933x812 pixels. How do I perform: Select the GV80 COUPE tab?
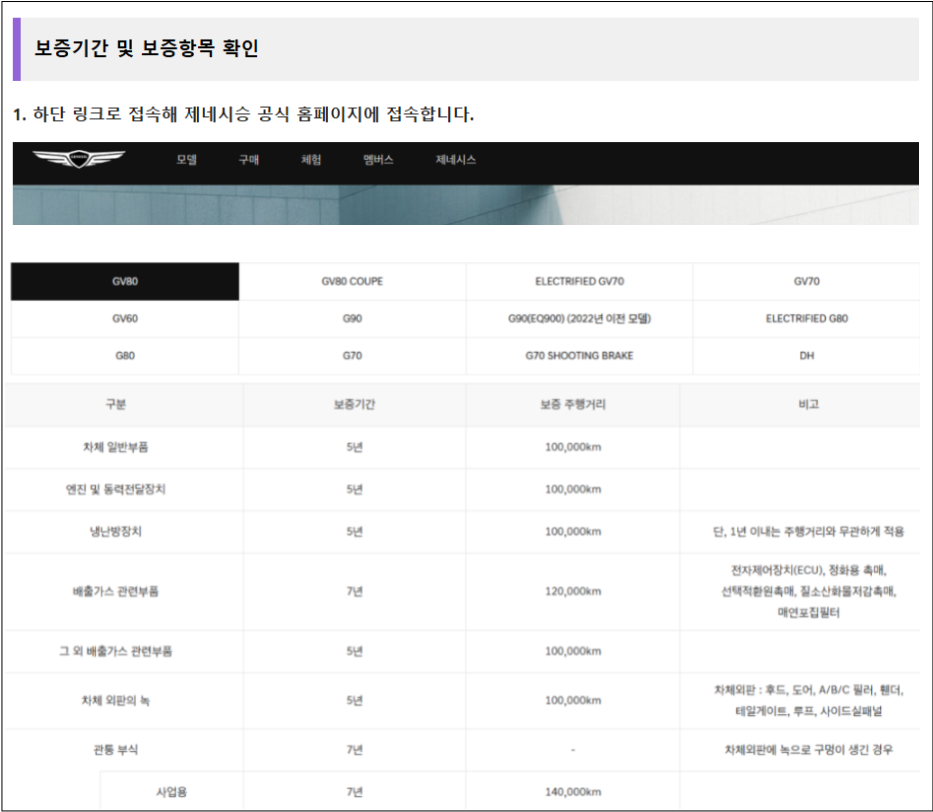[x=352, y=281]
